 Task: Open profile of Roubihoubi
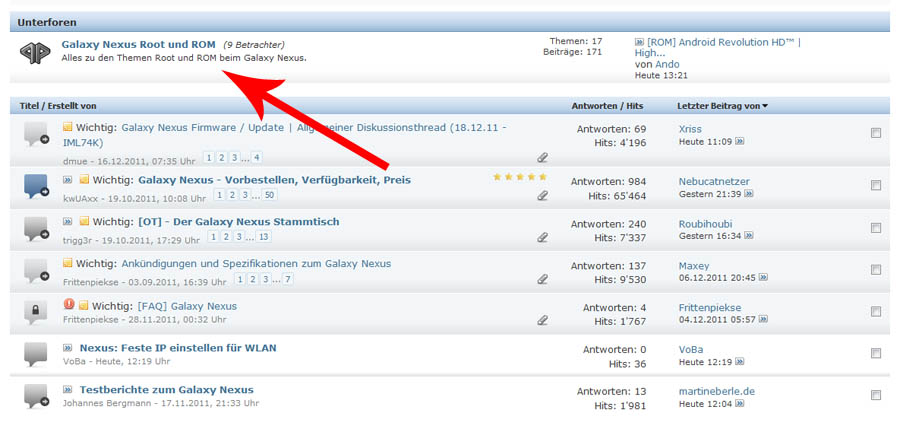(705, 224)
